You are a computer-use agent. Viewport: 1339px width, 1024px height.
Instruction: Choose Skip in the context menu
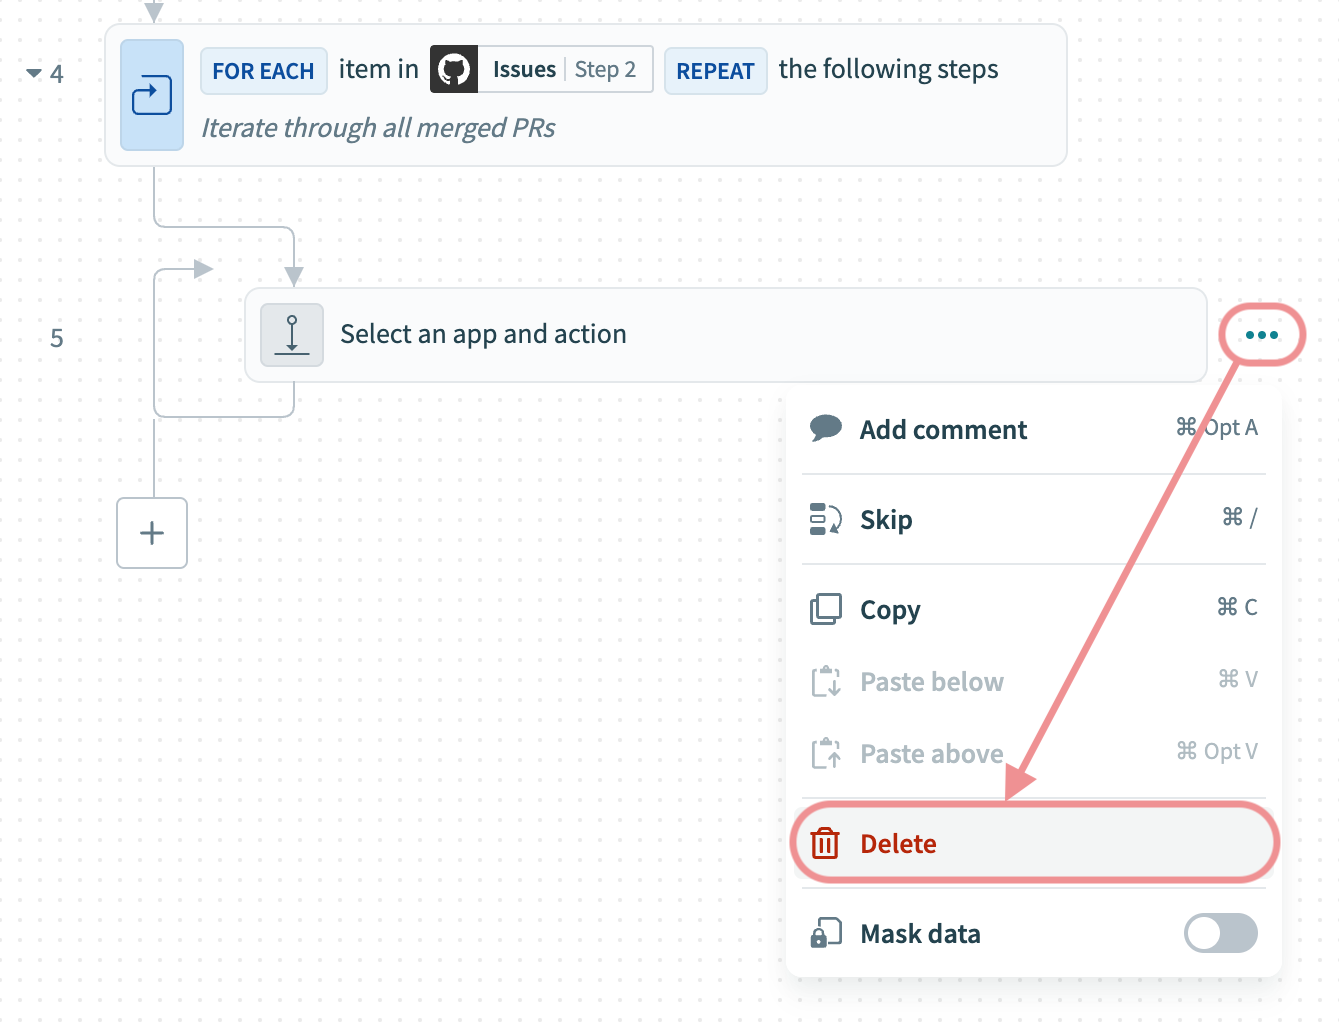tap(886, 520)
